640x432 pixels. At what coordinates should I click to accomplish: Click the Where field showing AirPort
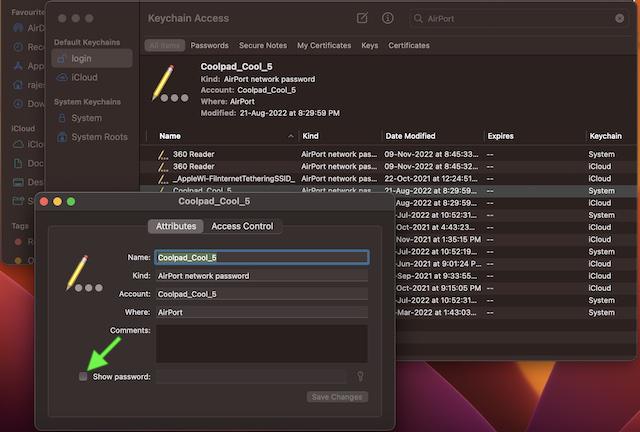pyautogui.click(x=262, y=312)
